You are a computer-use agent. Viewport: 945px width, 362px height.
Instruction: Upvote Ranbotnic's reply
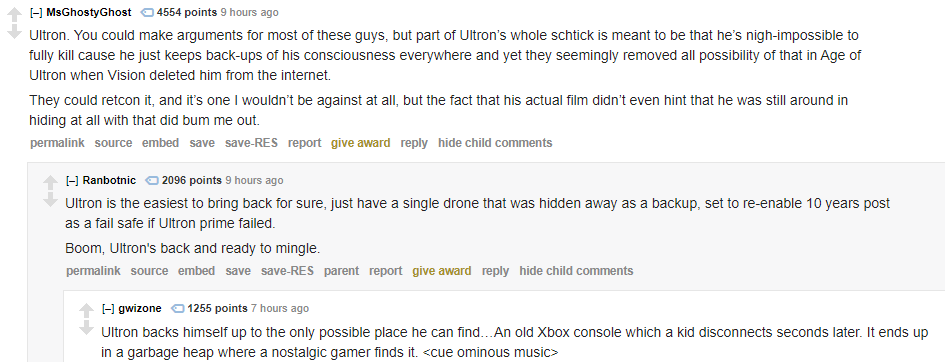(x=51, y=181)
